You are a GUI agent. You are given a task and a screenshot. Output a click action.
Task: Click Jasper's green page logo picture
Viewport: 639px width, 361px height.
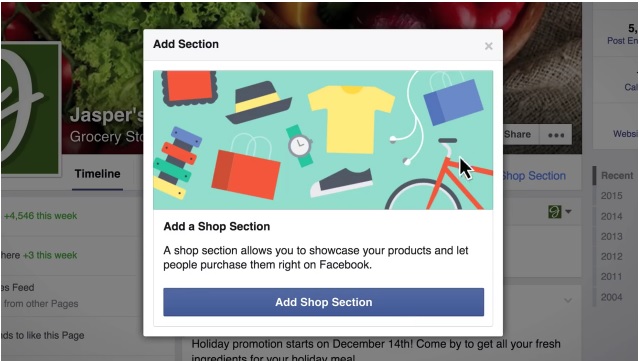coord(30,109)
